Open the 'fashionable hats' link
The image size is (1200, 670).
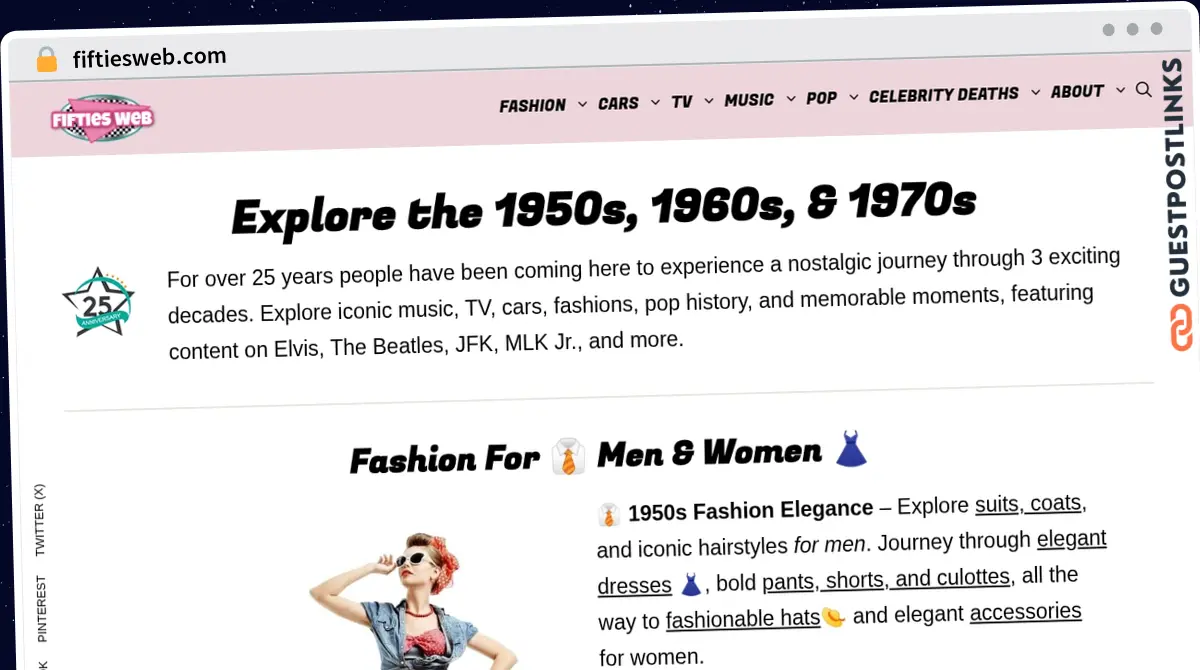pyautogui.click(x=743, y=619)
